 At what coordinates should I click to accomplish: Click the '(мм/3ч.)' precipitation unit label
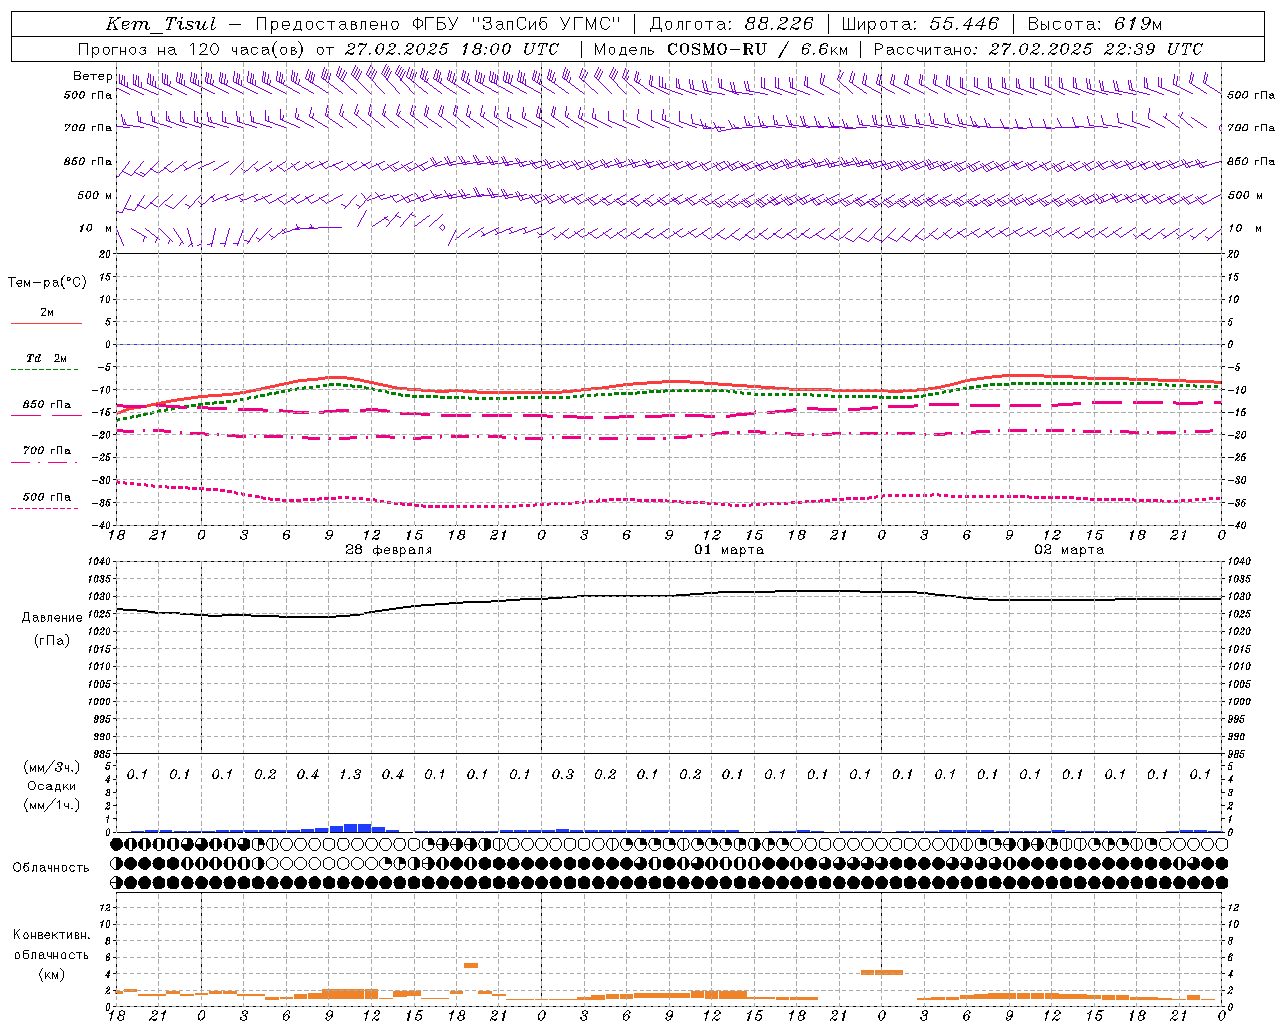[x=52, y=768]
